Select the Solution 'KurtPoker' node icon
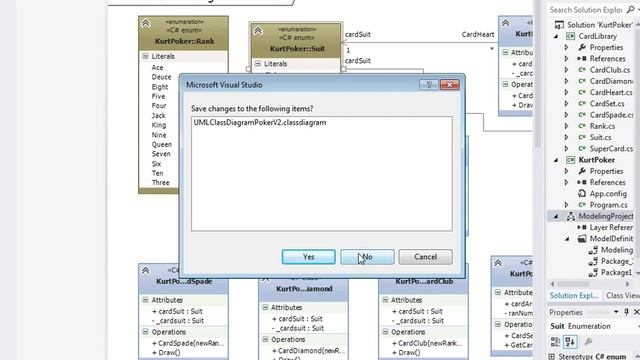 [559, 25]
